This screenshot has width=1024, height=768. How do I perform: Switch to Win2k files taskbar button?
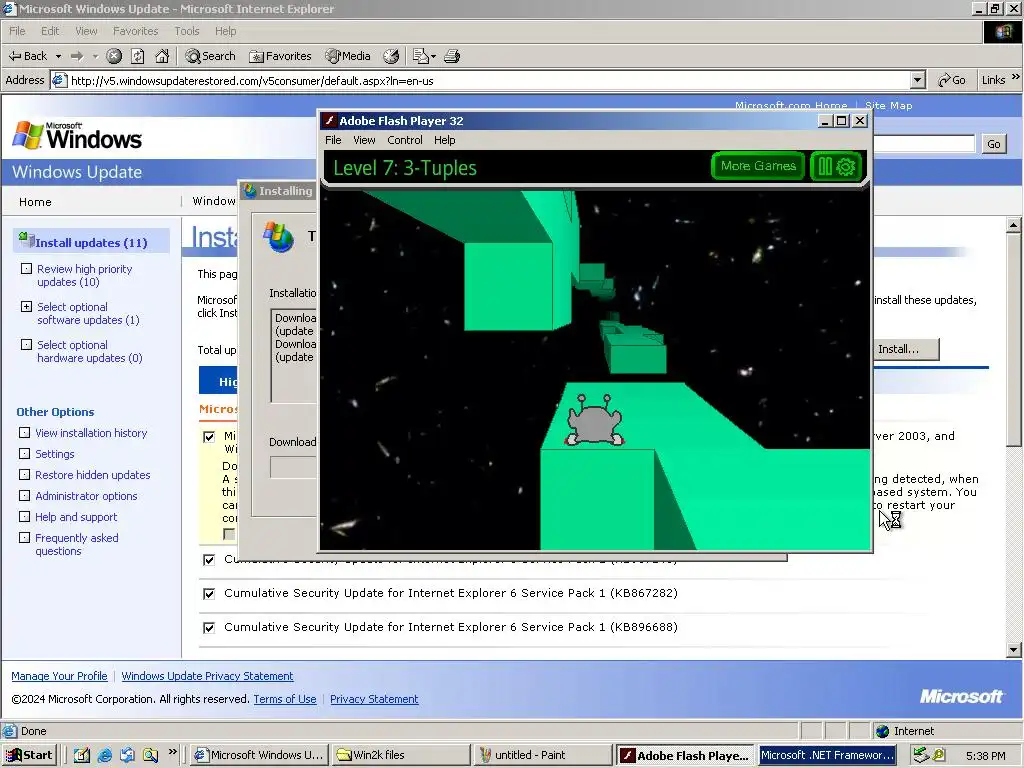point(400,755)
